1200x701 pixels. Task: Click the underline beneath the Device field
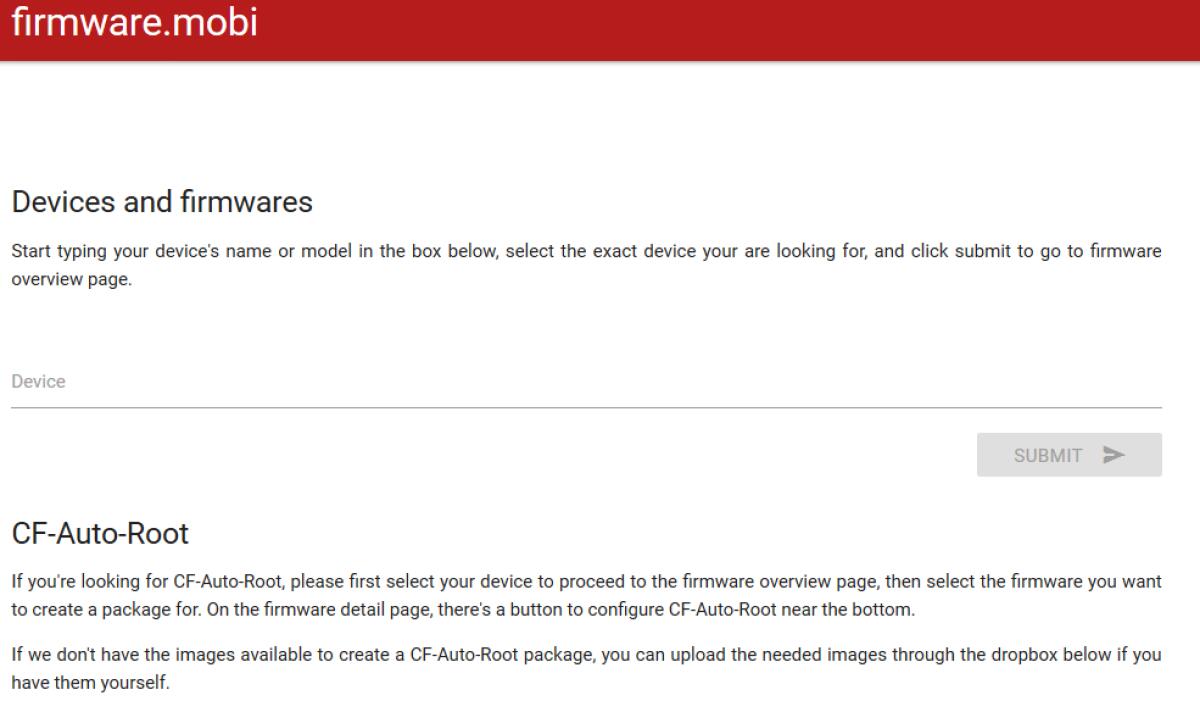click(x=586, y=407)
